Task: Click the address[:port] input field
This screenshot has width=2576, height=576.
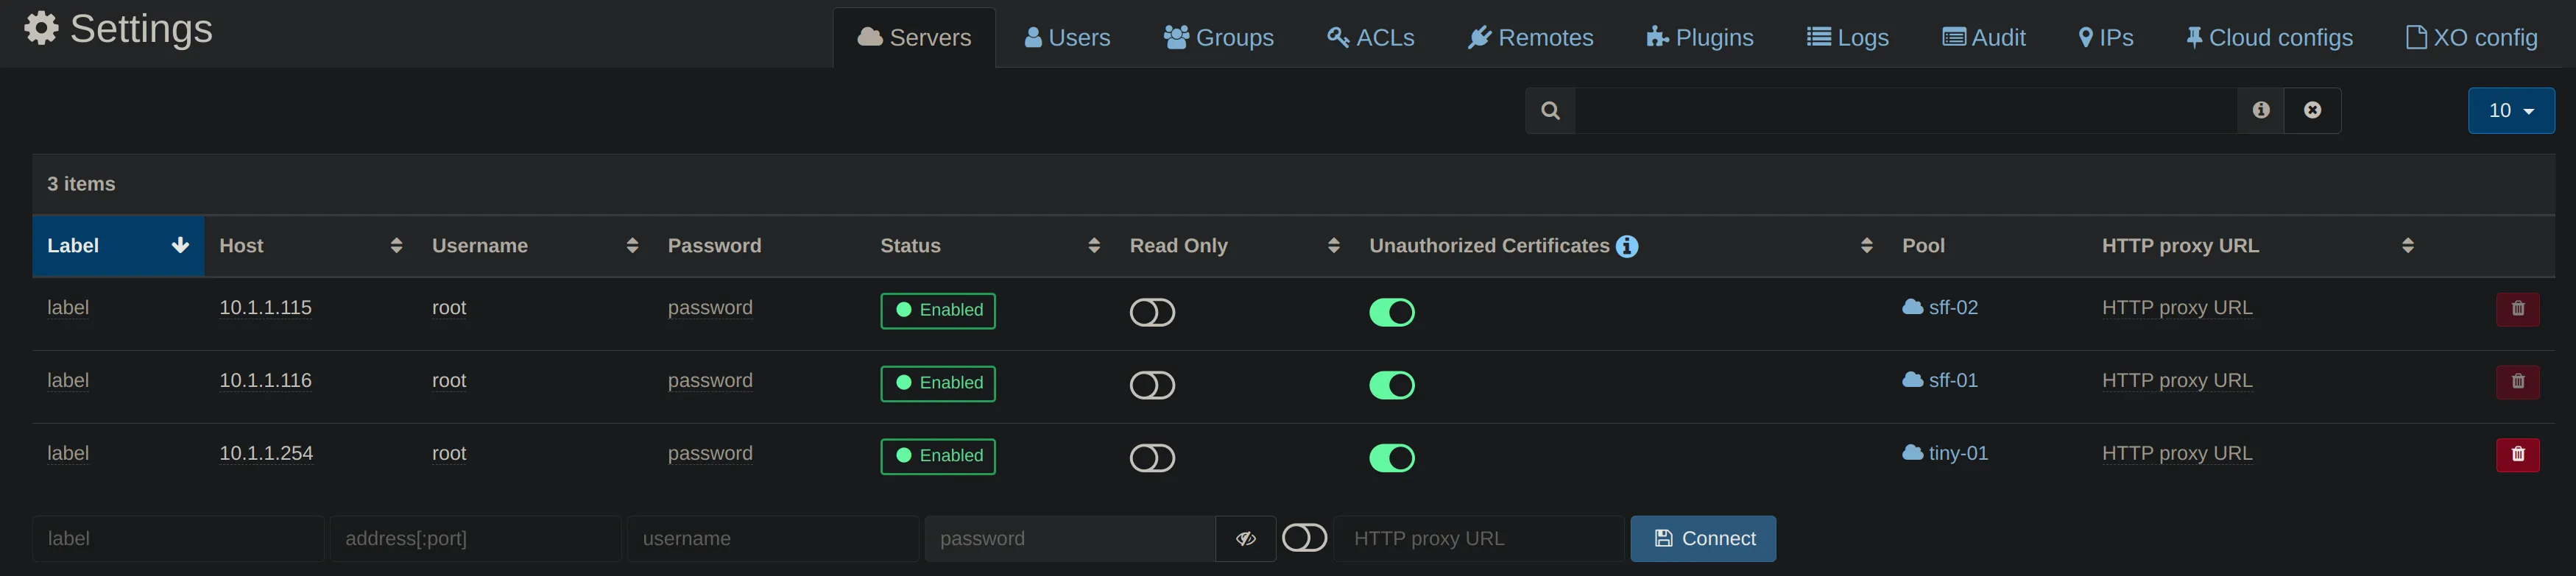Action: (476, 539)
